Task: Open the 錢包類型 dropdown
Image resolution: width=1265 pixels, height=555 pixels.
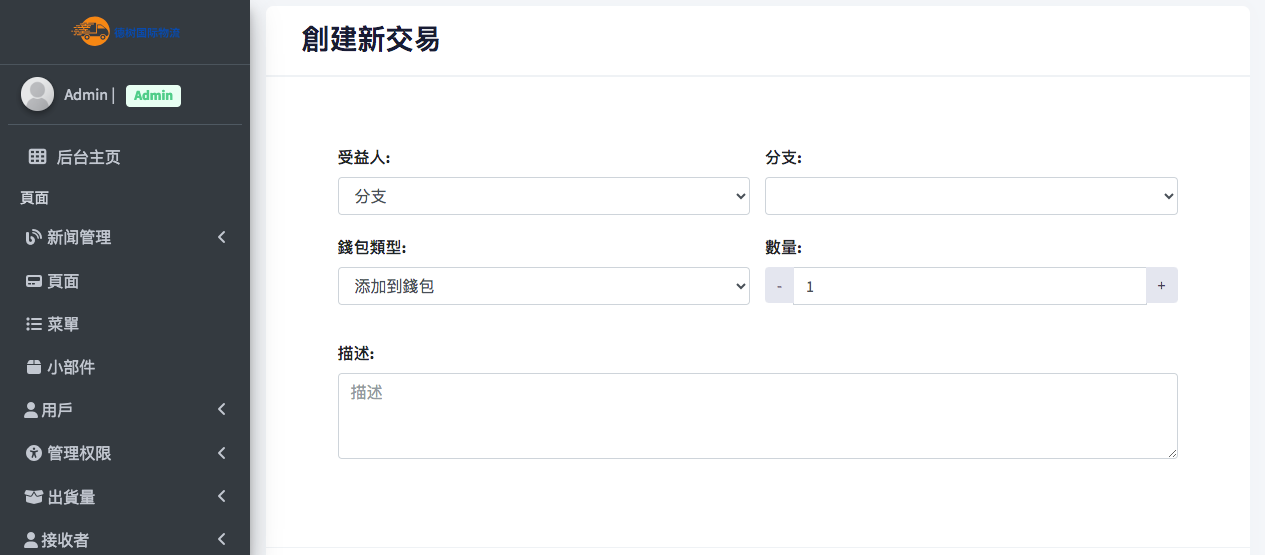Action: coord(543,286)
